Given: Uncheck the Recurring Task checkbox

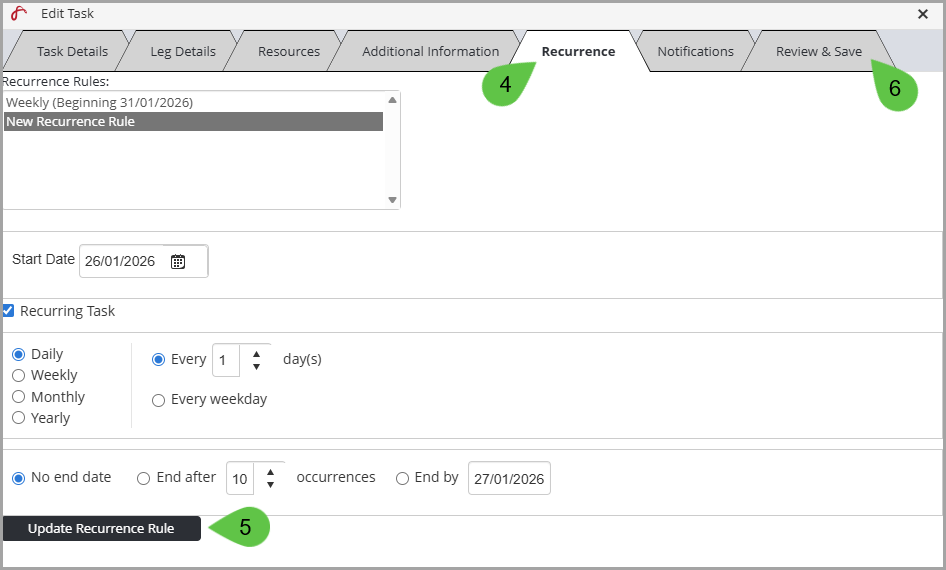Looking at the screenshot, I should tap(9, 311).
